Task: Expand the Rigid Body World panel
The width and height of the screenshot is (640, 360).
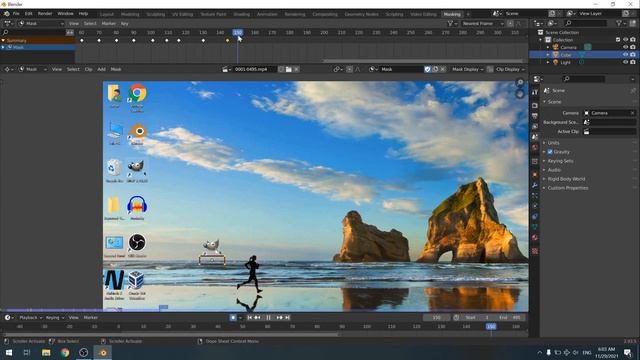Action: [566, 179]
